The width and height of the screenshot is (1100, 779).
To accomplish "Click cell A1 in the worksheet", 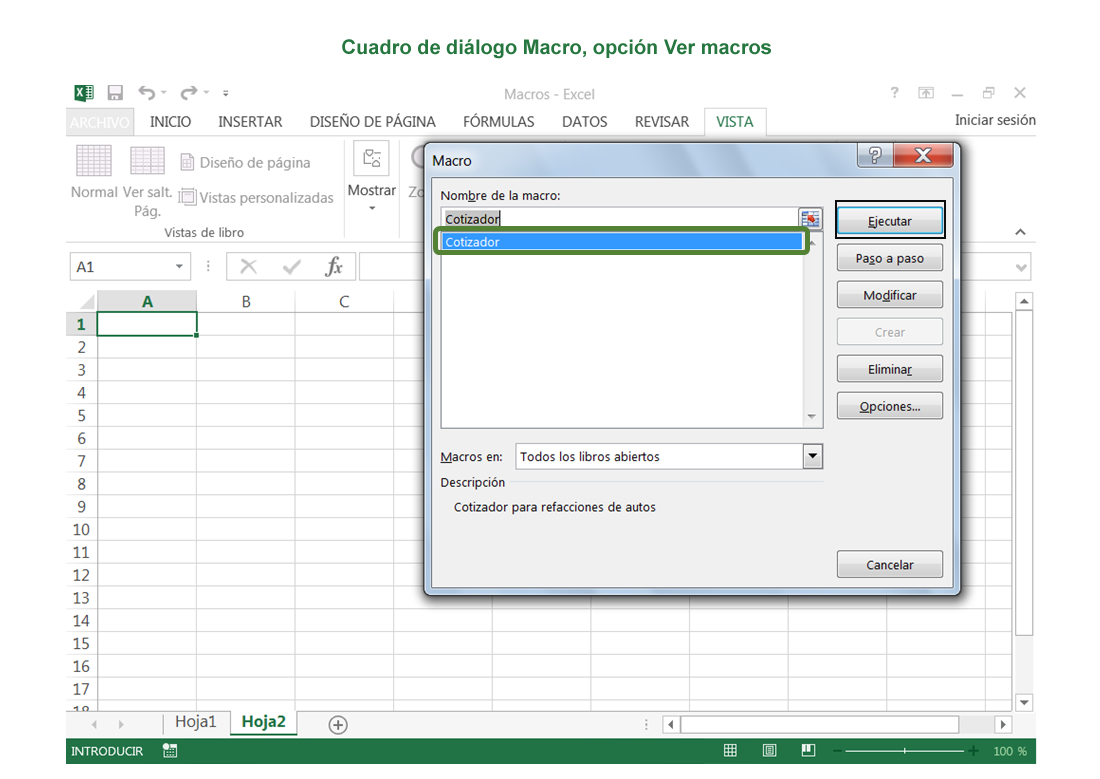I will pos(147,324).
